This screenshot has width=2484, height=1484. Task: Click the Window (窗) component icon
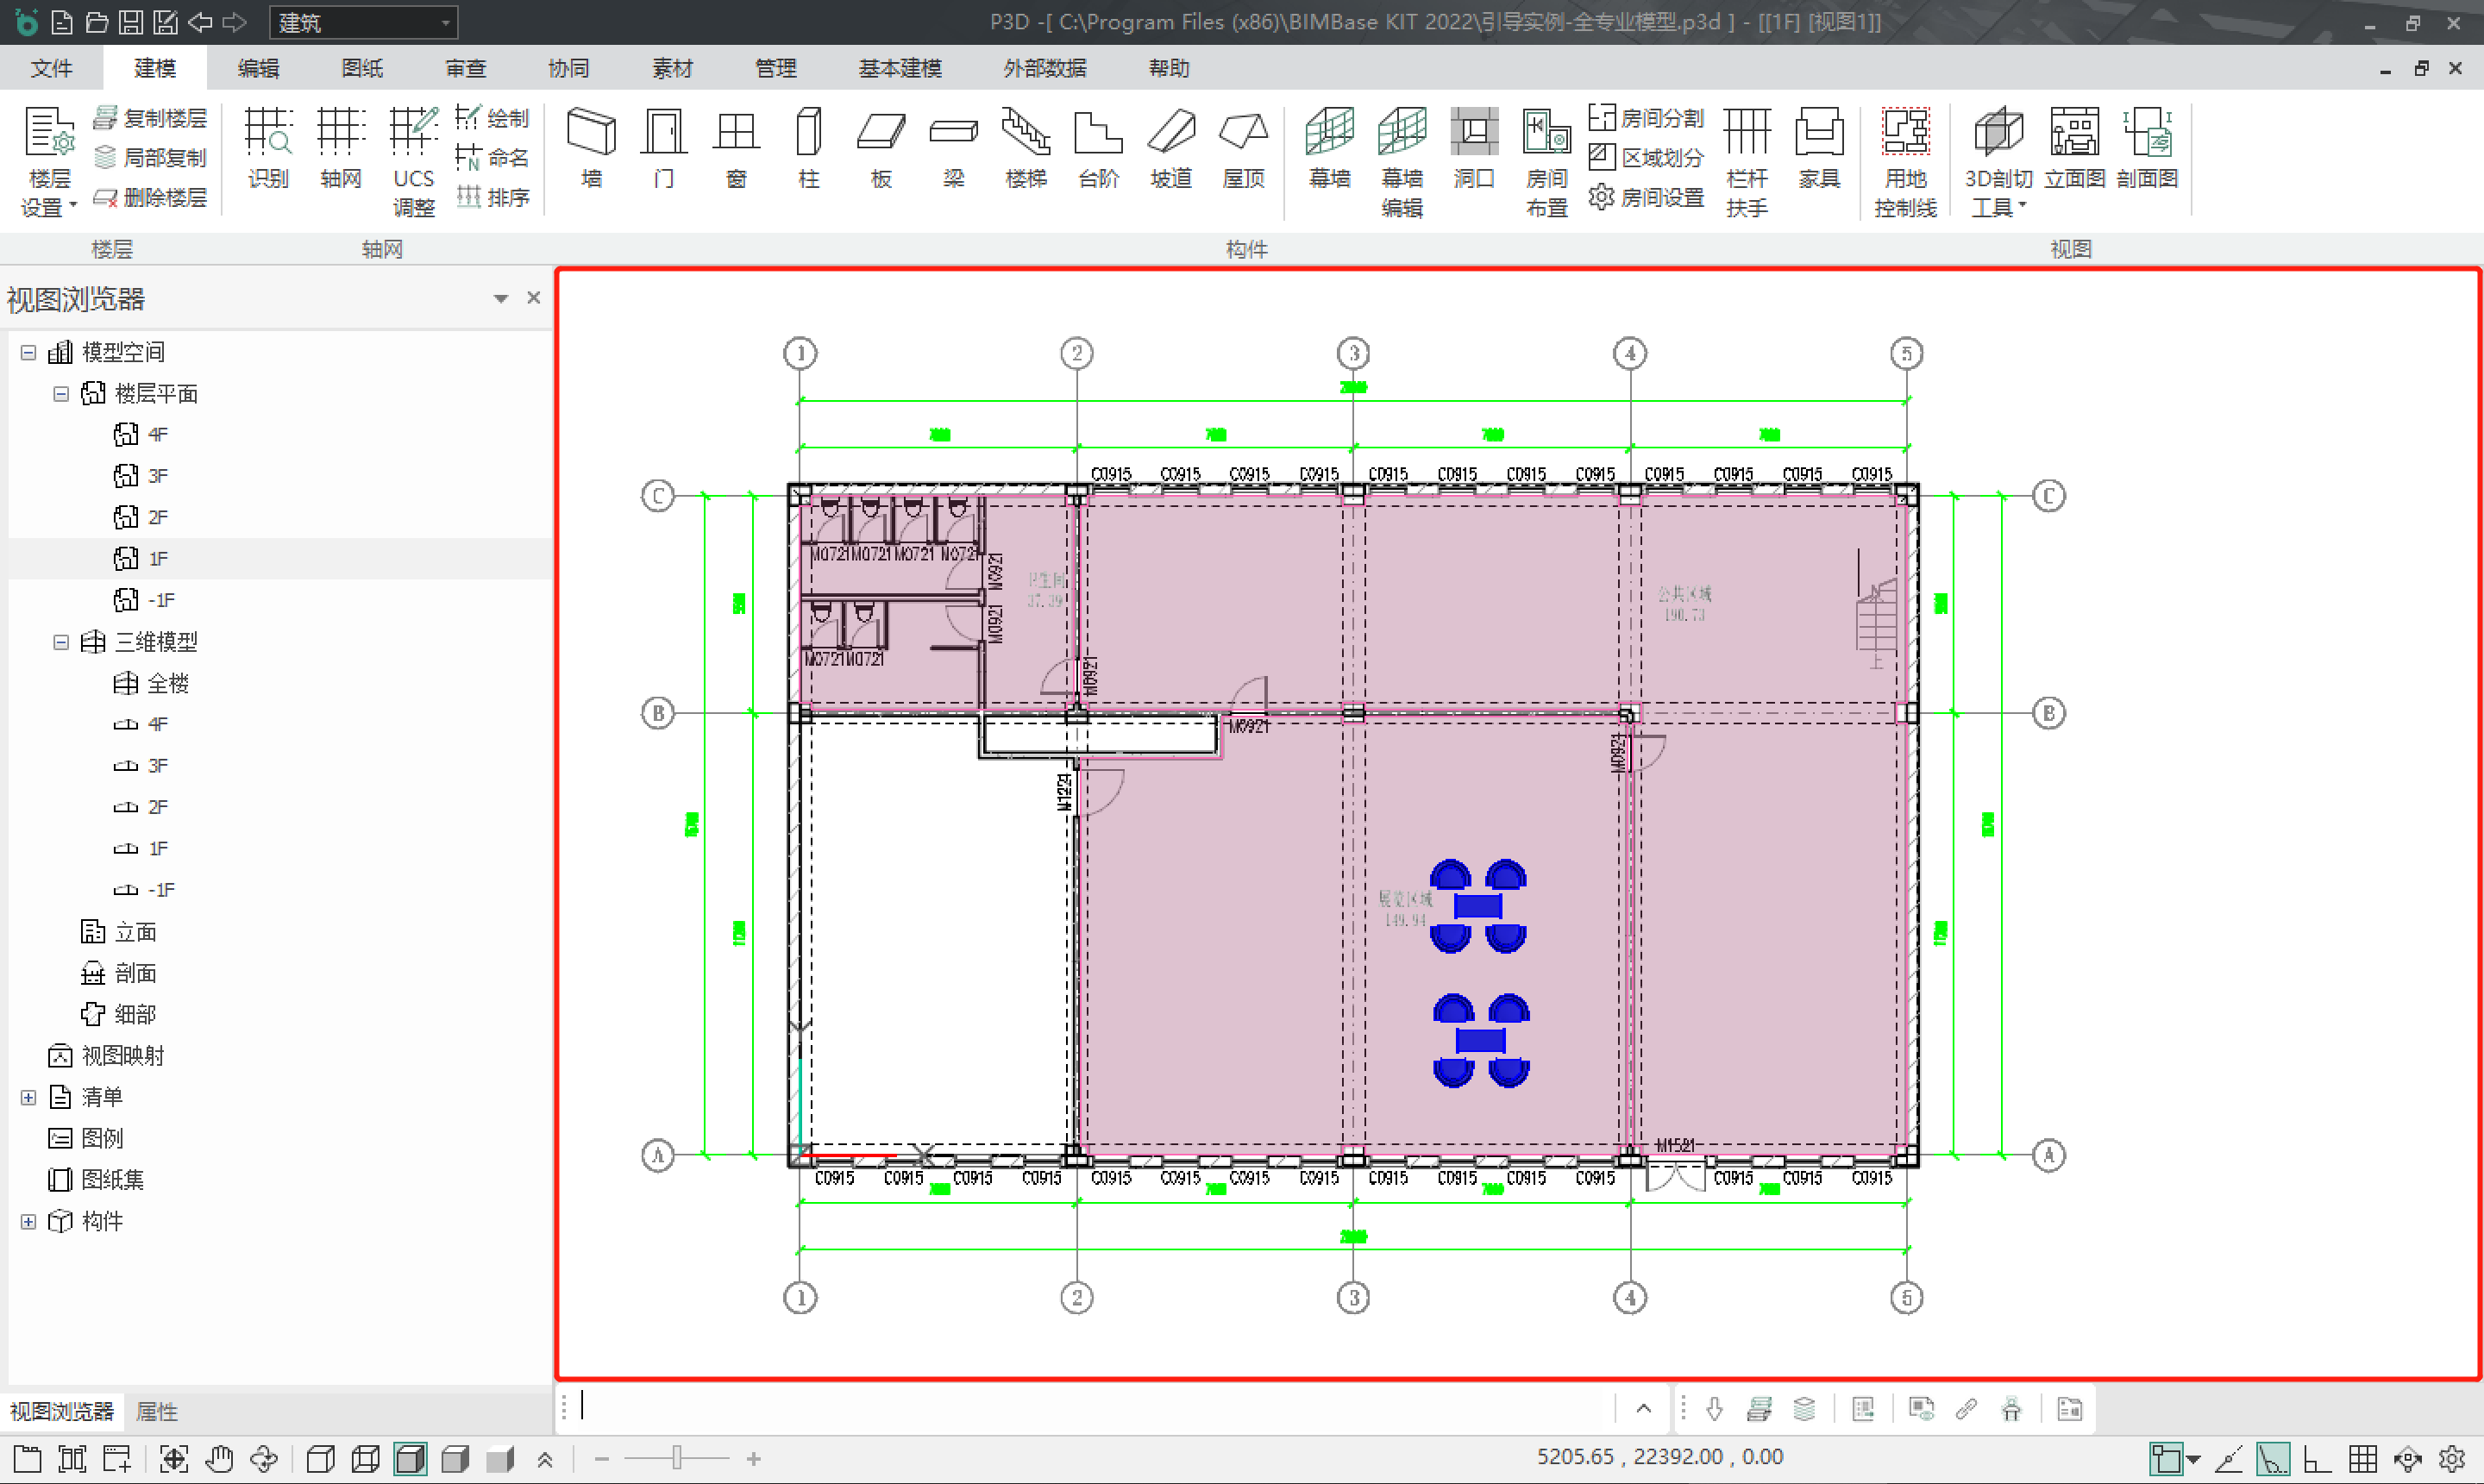point(736,147)
